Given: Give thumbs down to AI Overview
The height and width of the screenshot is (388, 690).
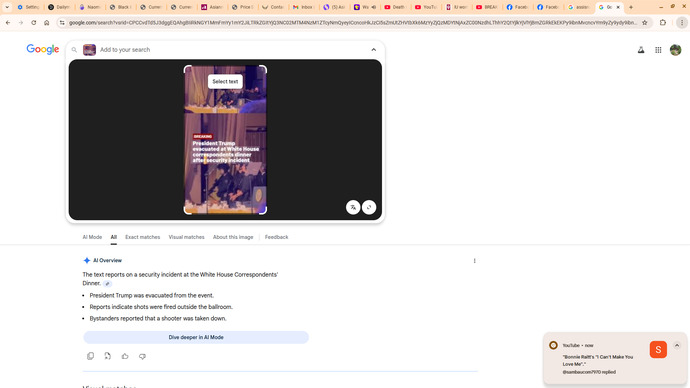Looking at the screenshot, I should [x=142, y=356].
